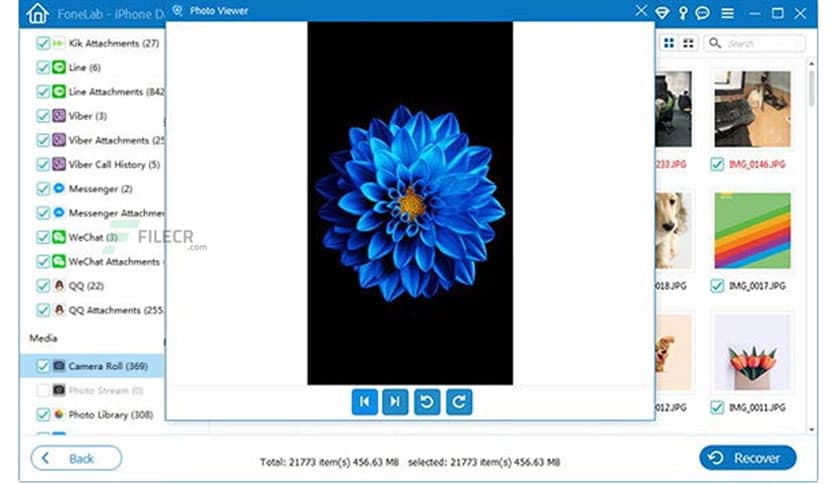Click the search input field

(x=754, y=43)
